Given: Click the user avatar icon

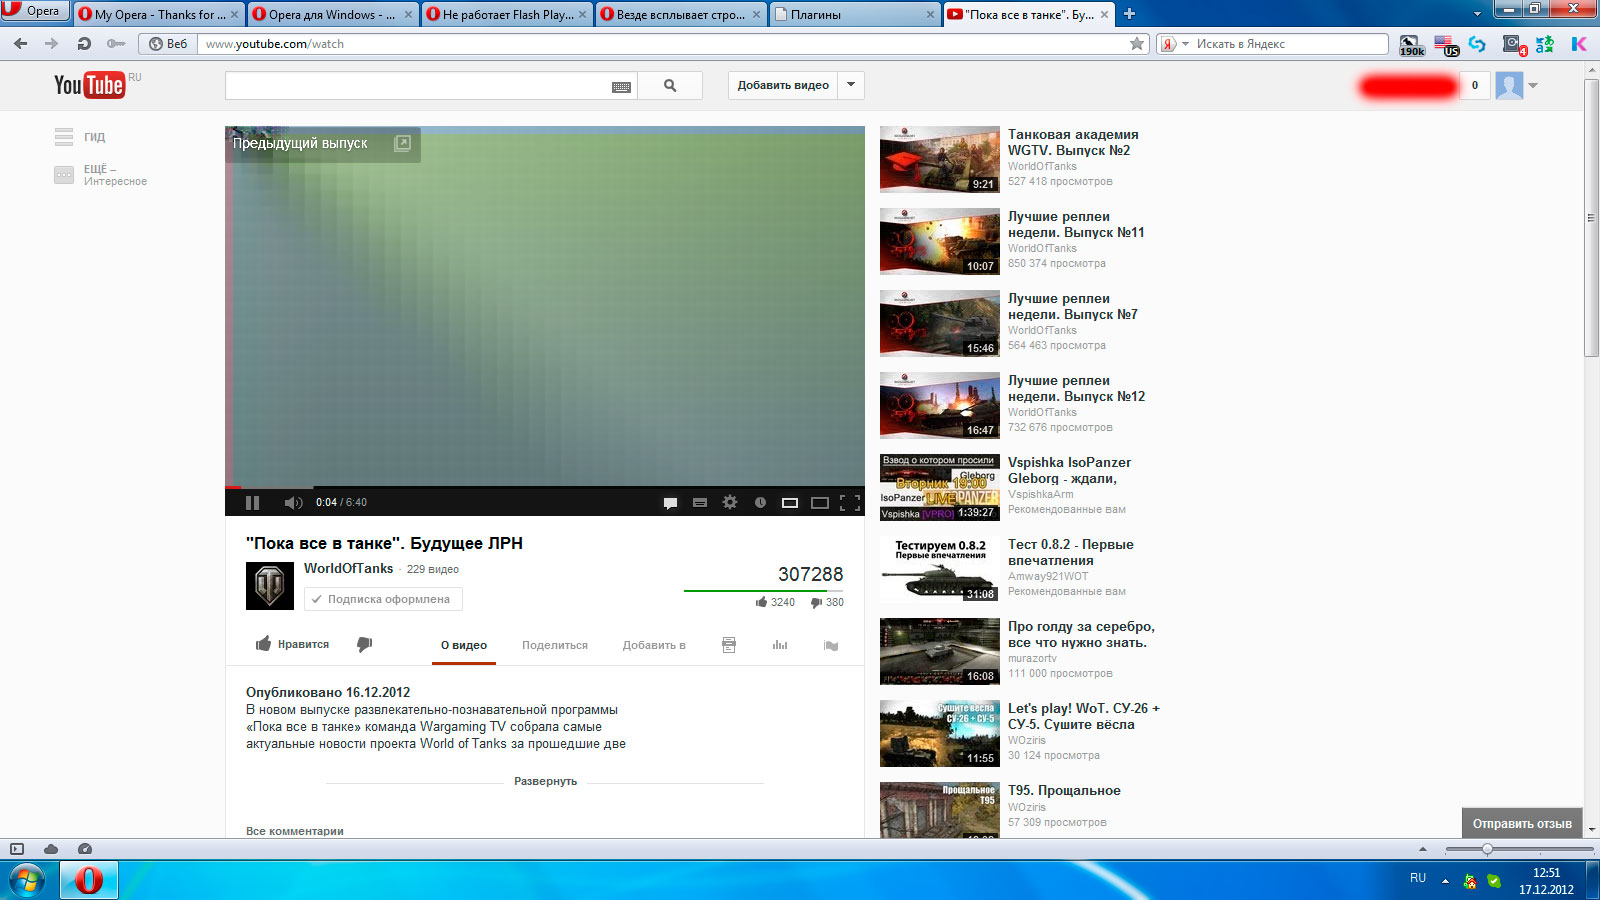Looking at the screenshot, I should click(x=1509, y=85).
